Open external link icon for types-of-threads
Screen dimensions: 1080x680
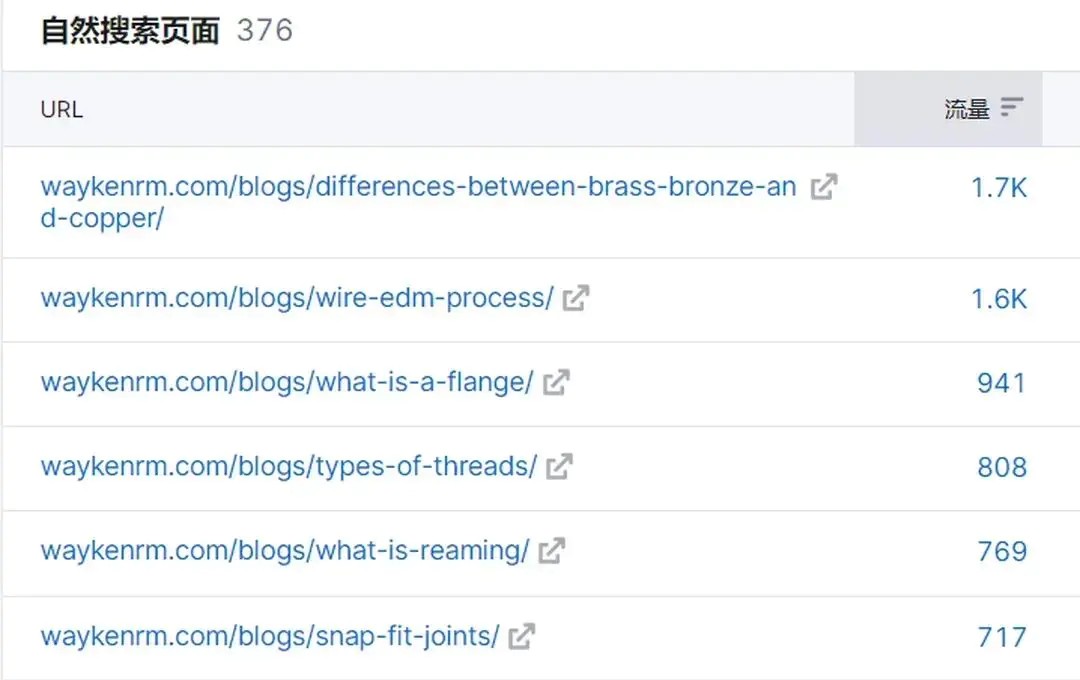560,466
